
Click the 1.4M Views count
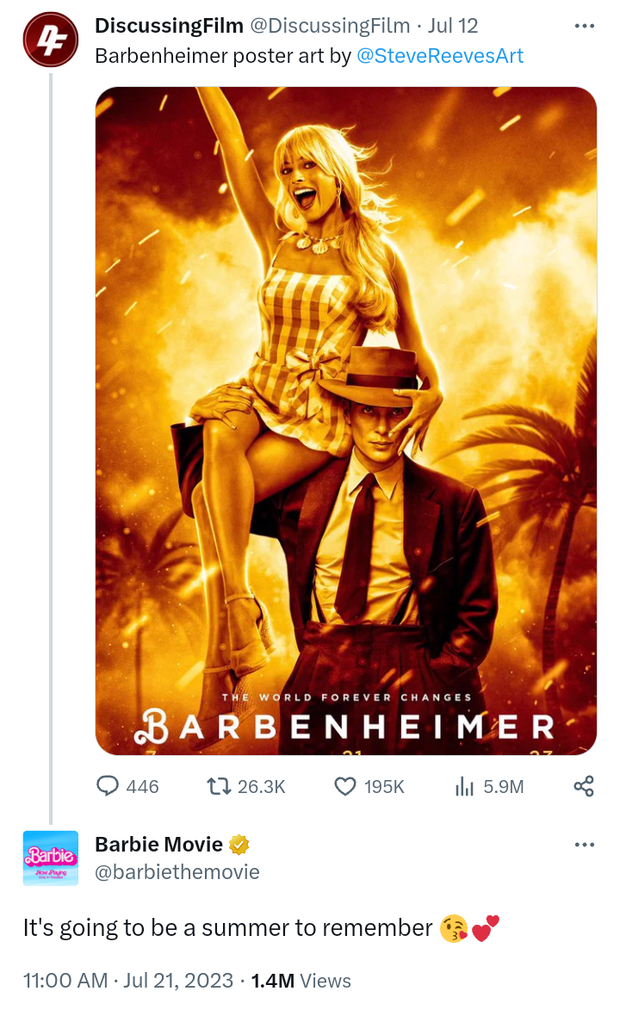(301, 981)
